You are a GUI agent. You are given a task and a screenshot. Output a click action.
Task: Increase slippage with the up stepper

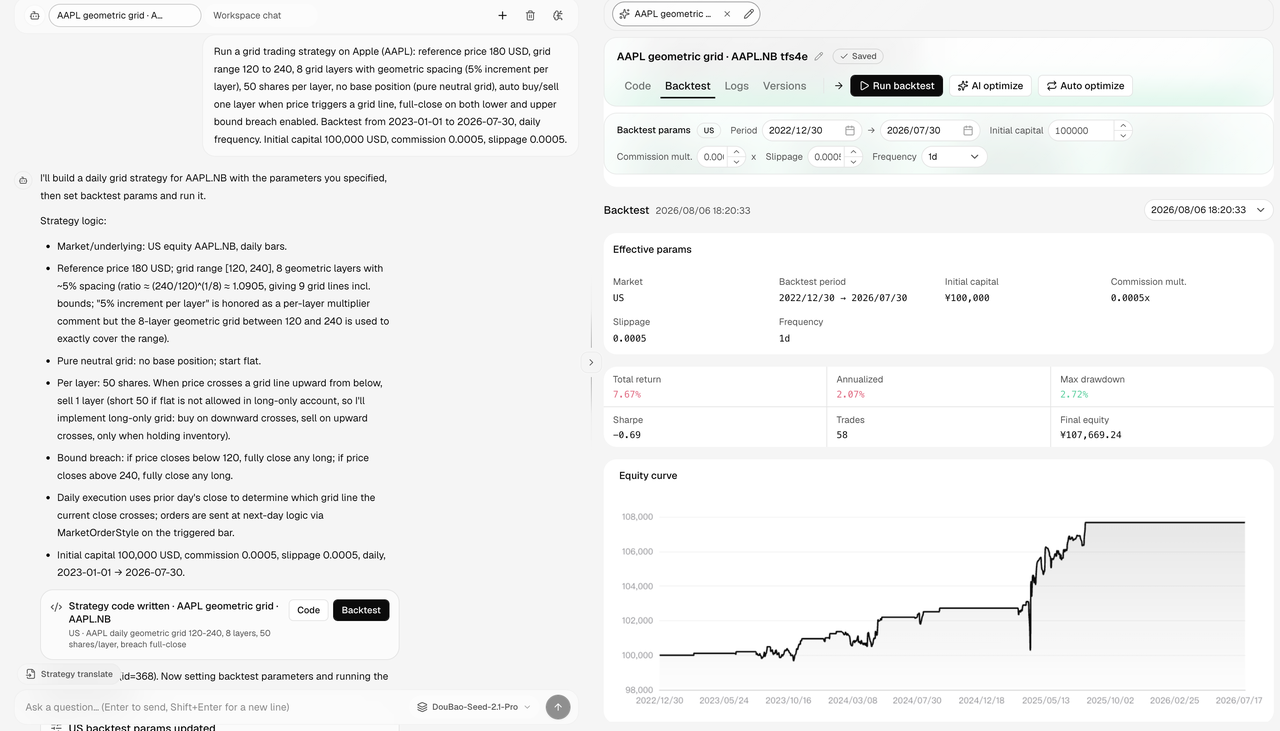853,152
